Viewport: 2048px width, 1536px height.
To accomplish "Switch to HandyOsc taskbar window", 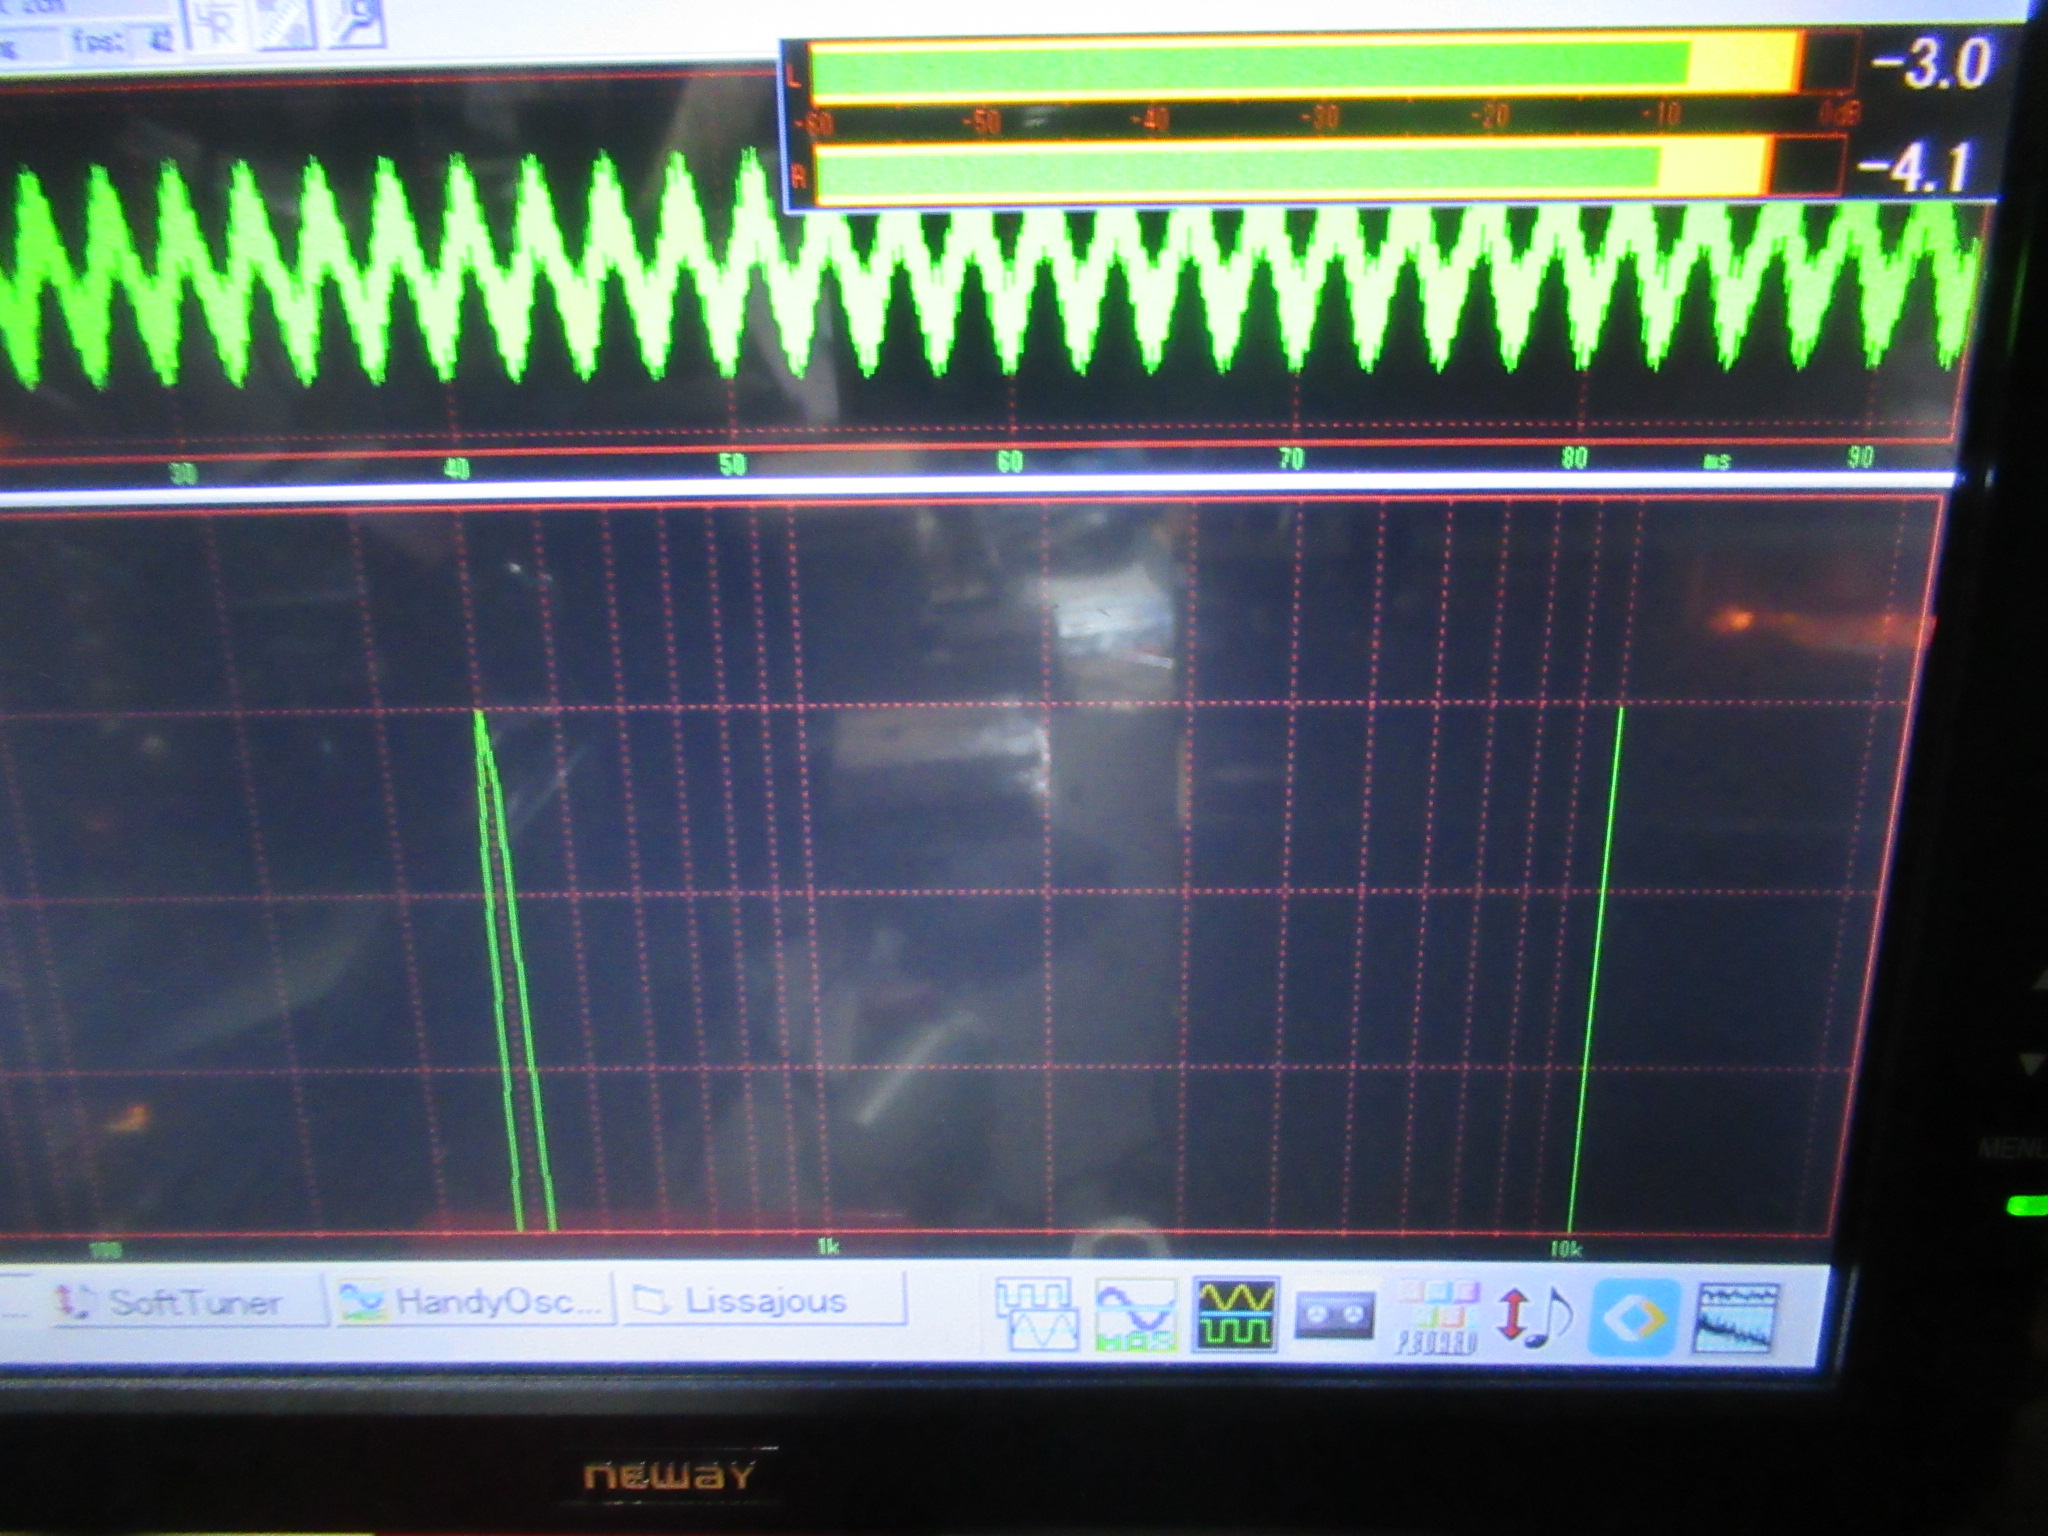I will (x=473, y=1300).
